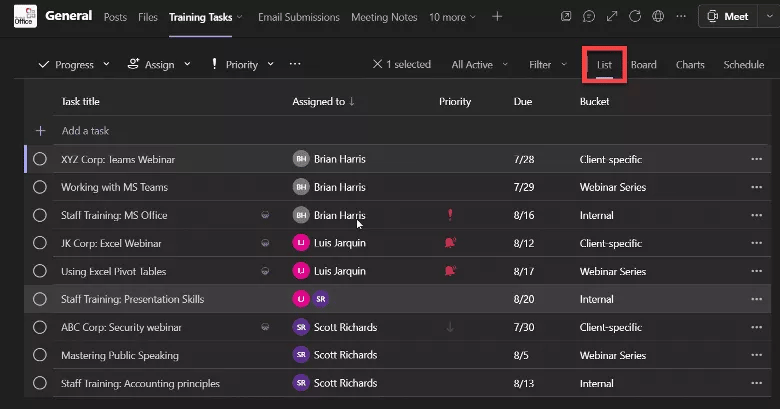Mark JK Corp: Excel Webinar task complete
780x410 pixels.
pyautogui.click(x=40, y=243)
